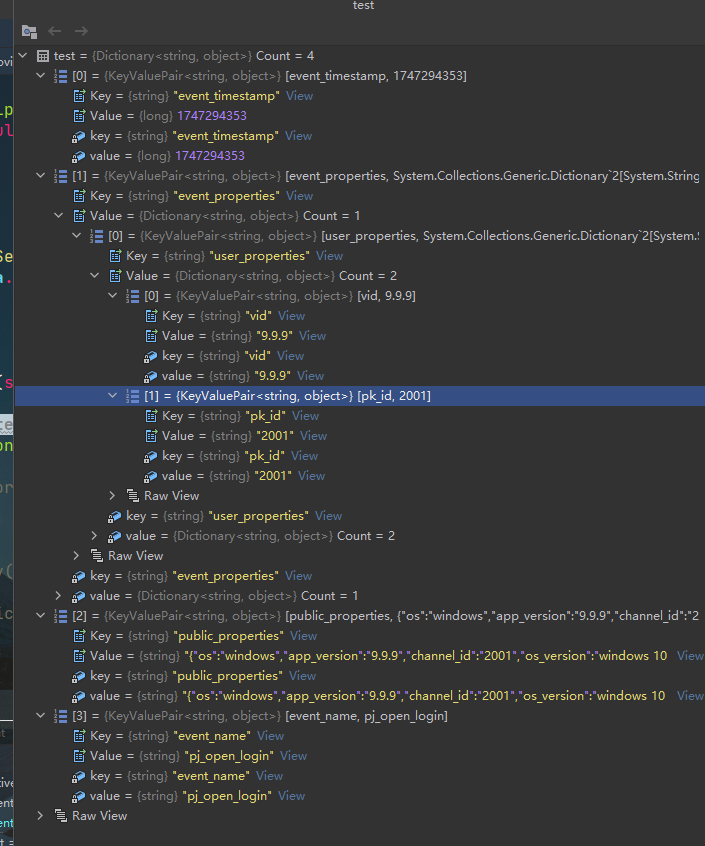This screenshot has width=705, height=846.
Task: Open View link for uppercase Key "event_name"
Action: (270, 736)
